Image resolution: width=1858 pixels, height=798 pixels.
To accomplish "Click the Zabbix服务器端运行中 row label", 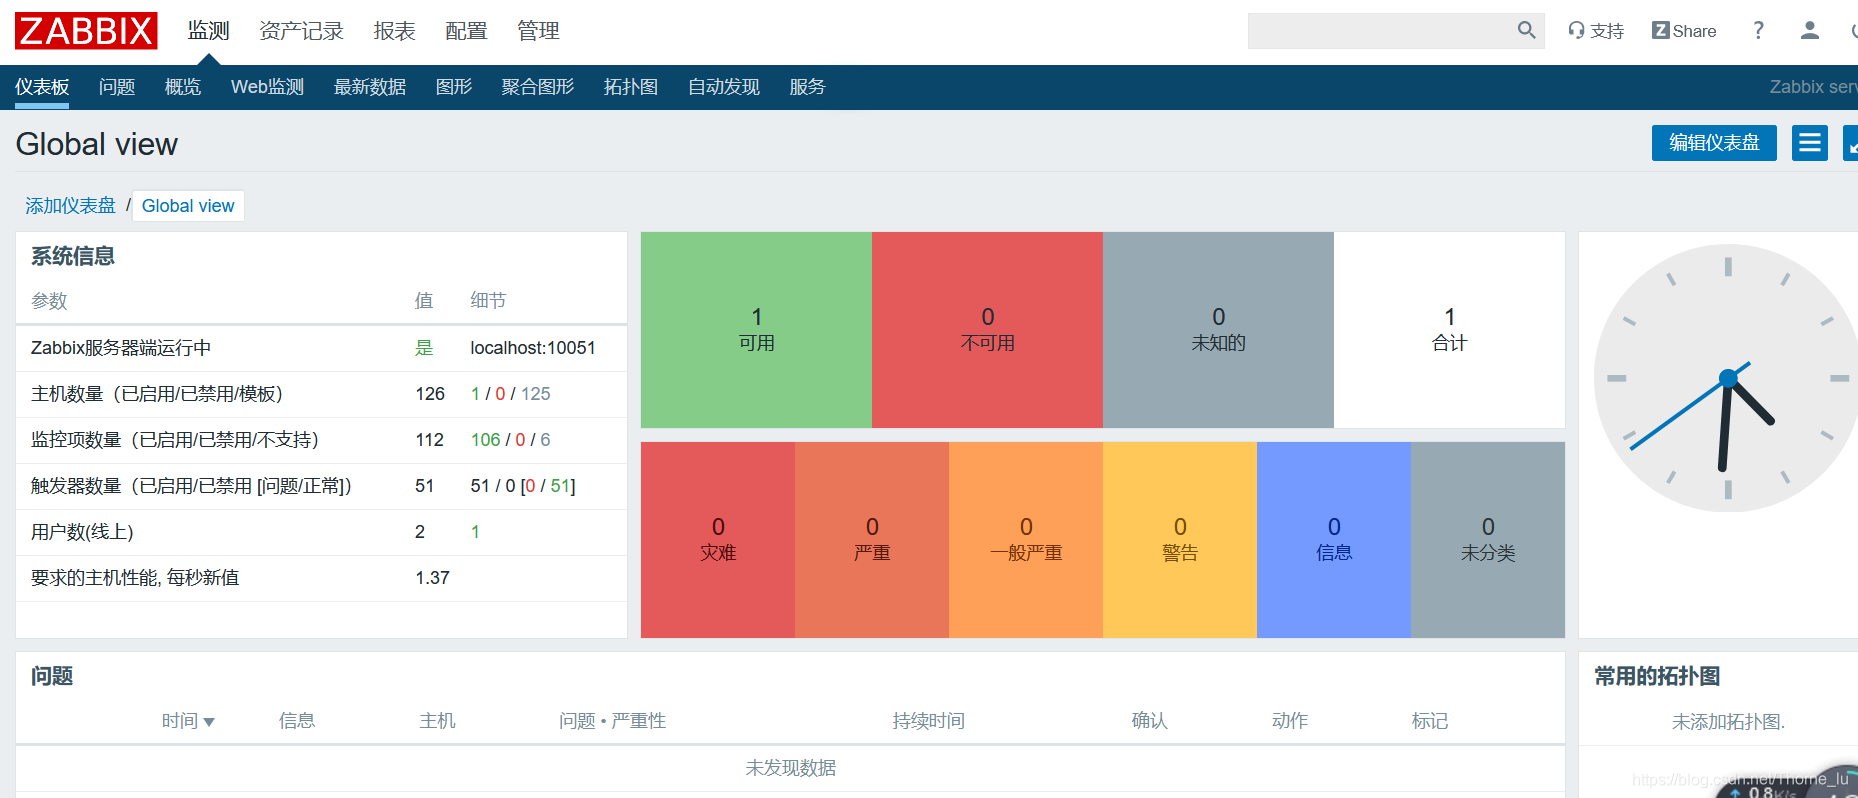I will [x=121, y=348].
